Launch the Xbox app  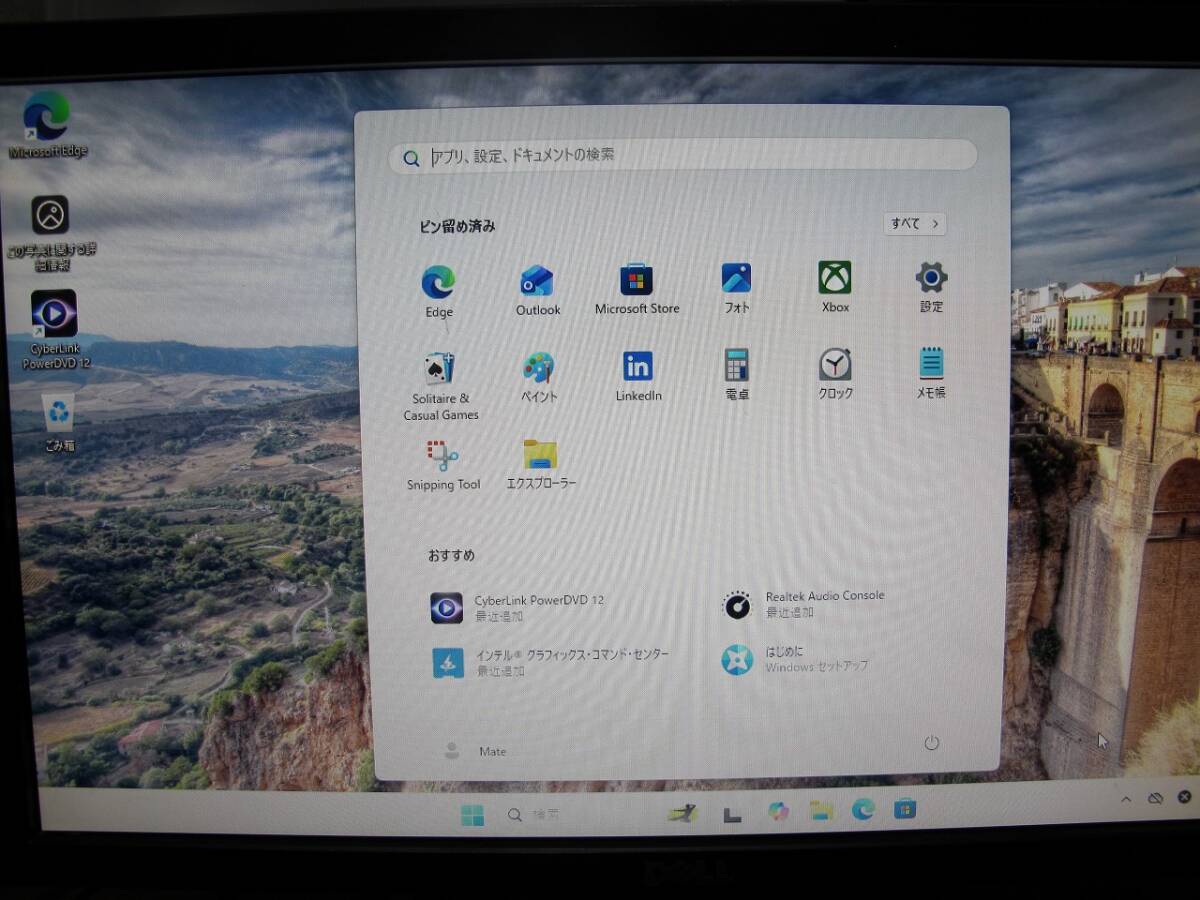coord(835,287)
